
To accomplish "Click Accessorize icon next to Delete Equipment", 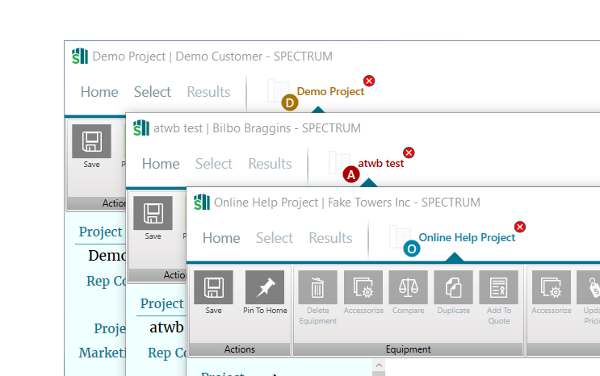I will 363,287.
